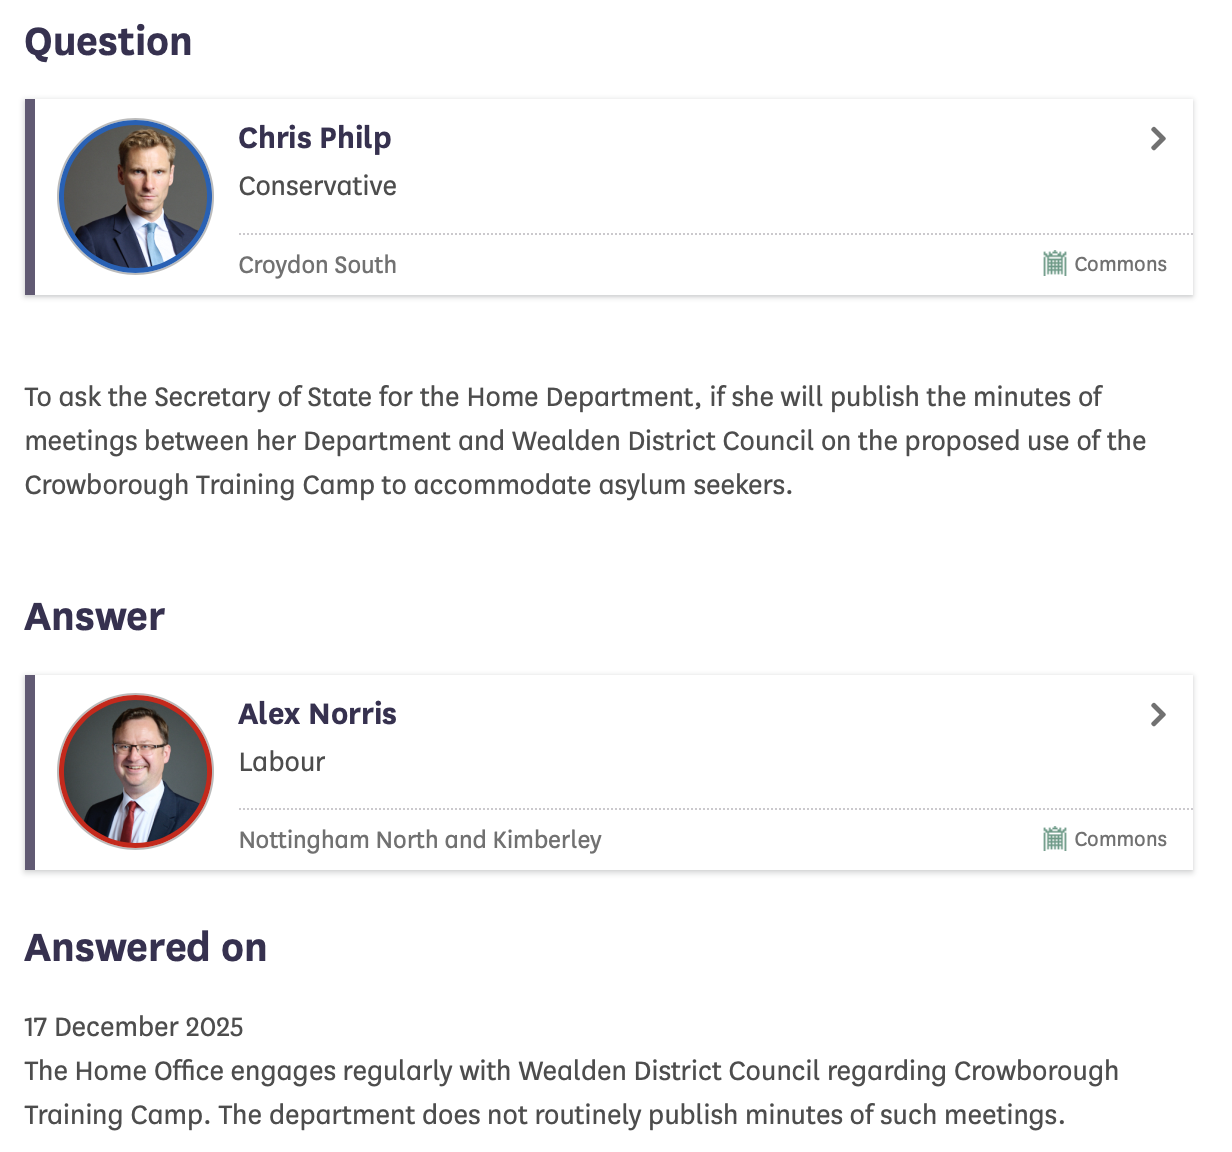Click the Home Office answer paragraph

[x=571, y=1093]
